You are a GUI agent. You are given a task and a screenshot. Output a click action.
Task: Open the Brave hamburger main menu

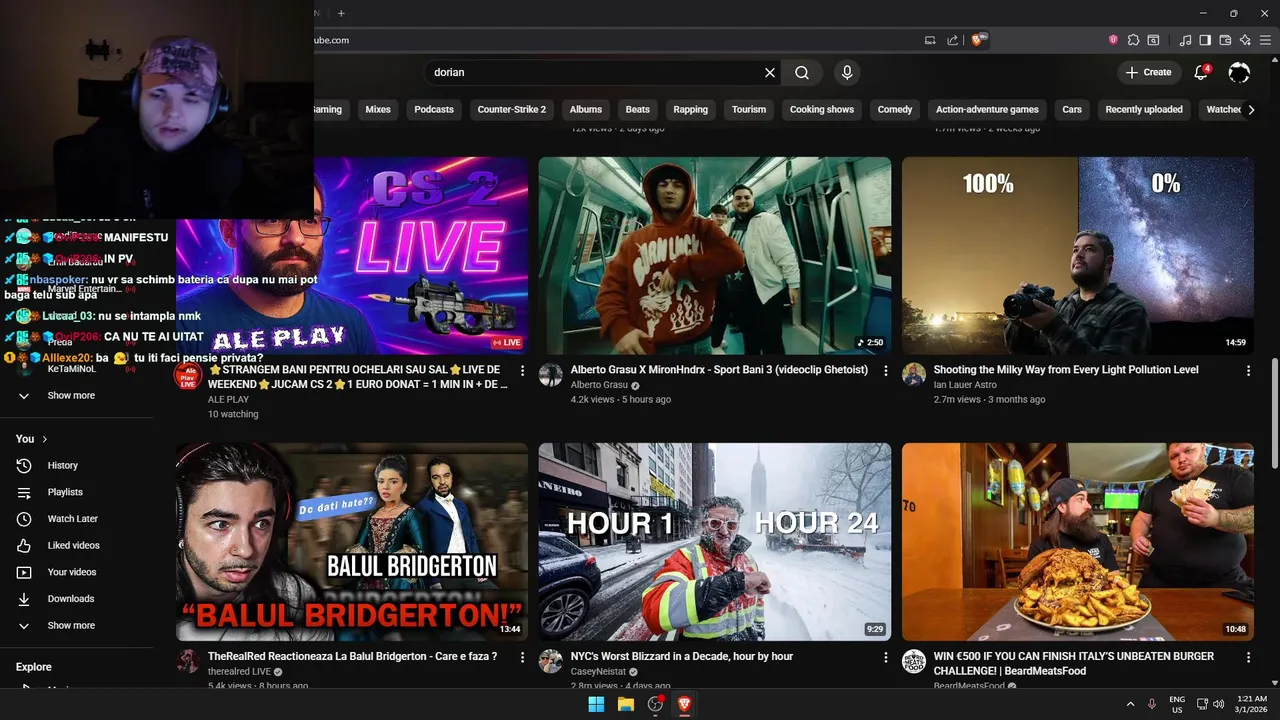point(1266,40)
